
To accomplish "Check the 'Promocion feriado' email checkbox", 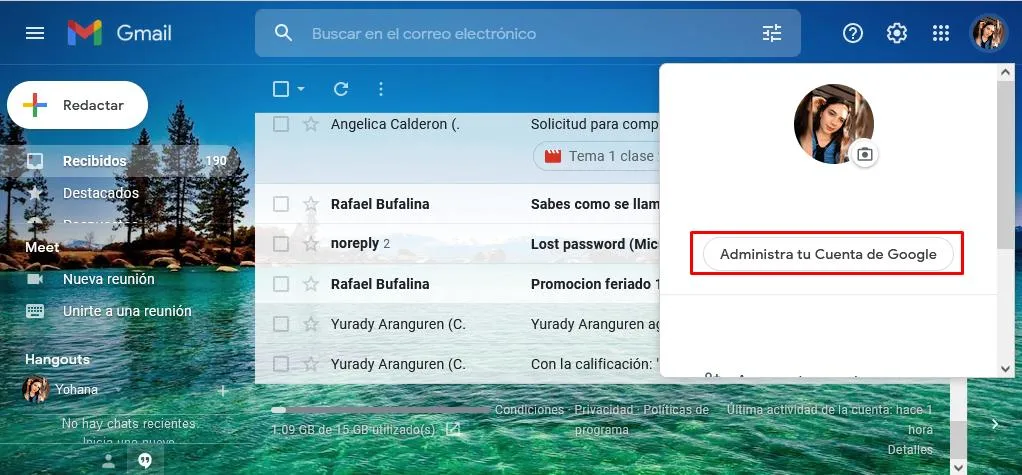I will [281, 284].
